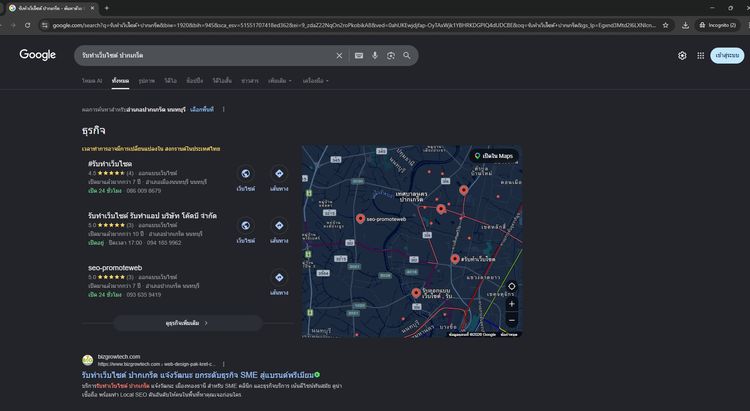The image size is (750, 411).
Task: Switch to the รูปภาพ tab
Action: tap(147, 80)
